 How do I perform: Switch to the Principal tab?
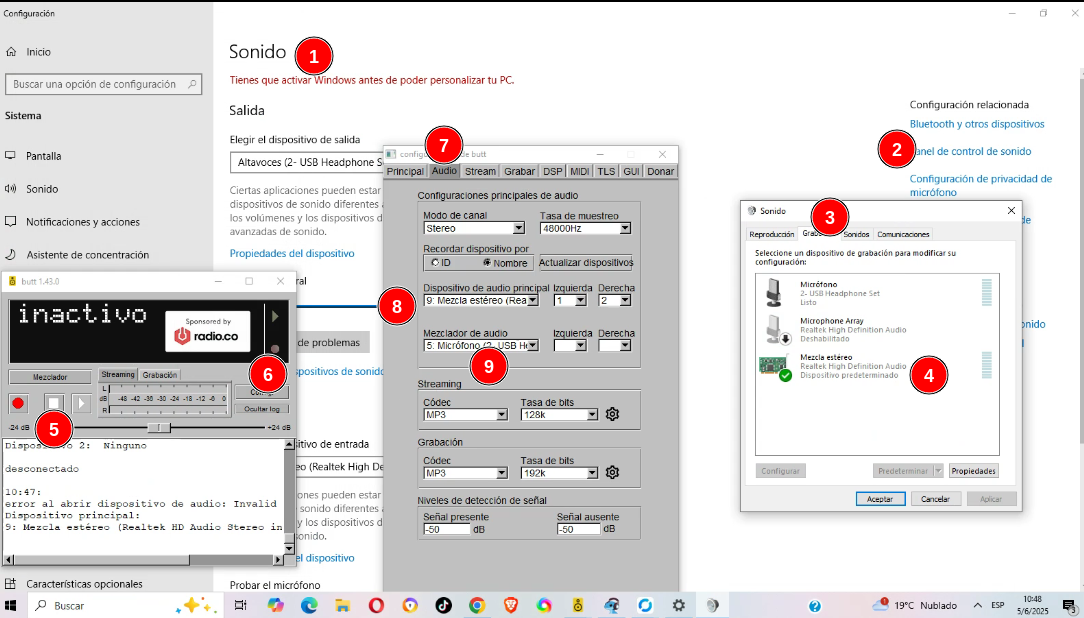tap(405, 171)
